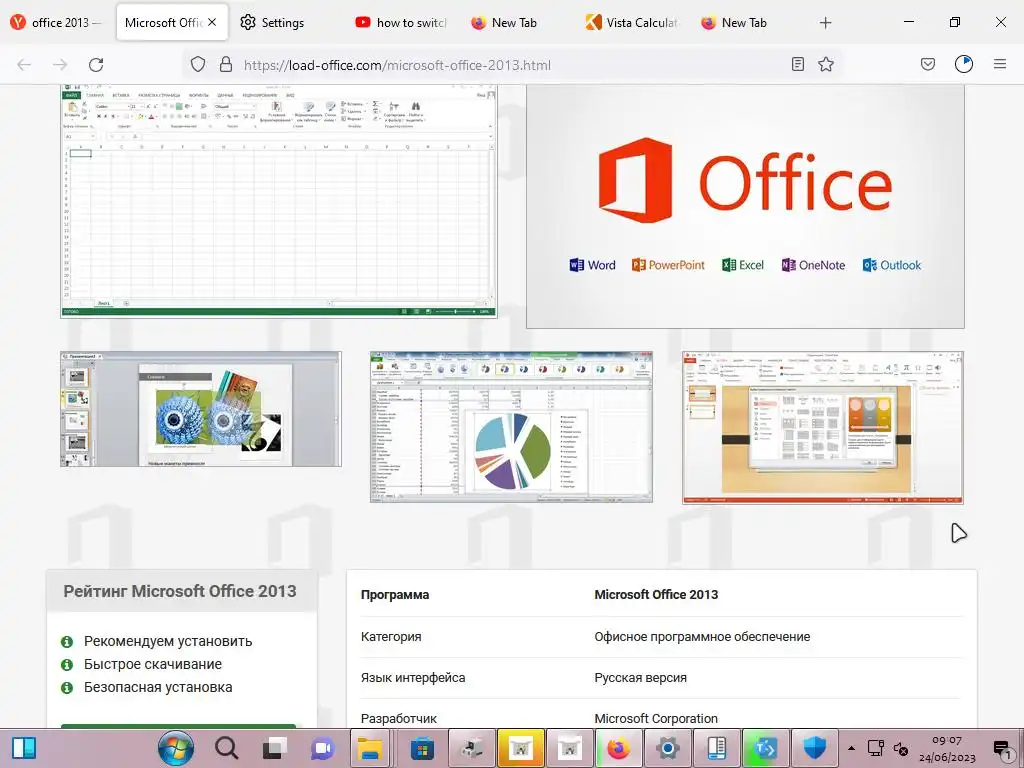This screenshot has height=768, width=1024.
Task: Open the PowerPoint templates dialog thumbnail
Action: pyautogui.click(x=823, y=428)
